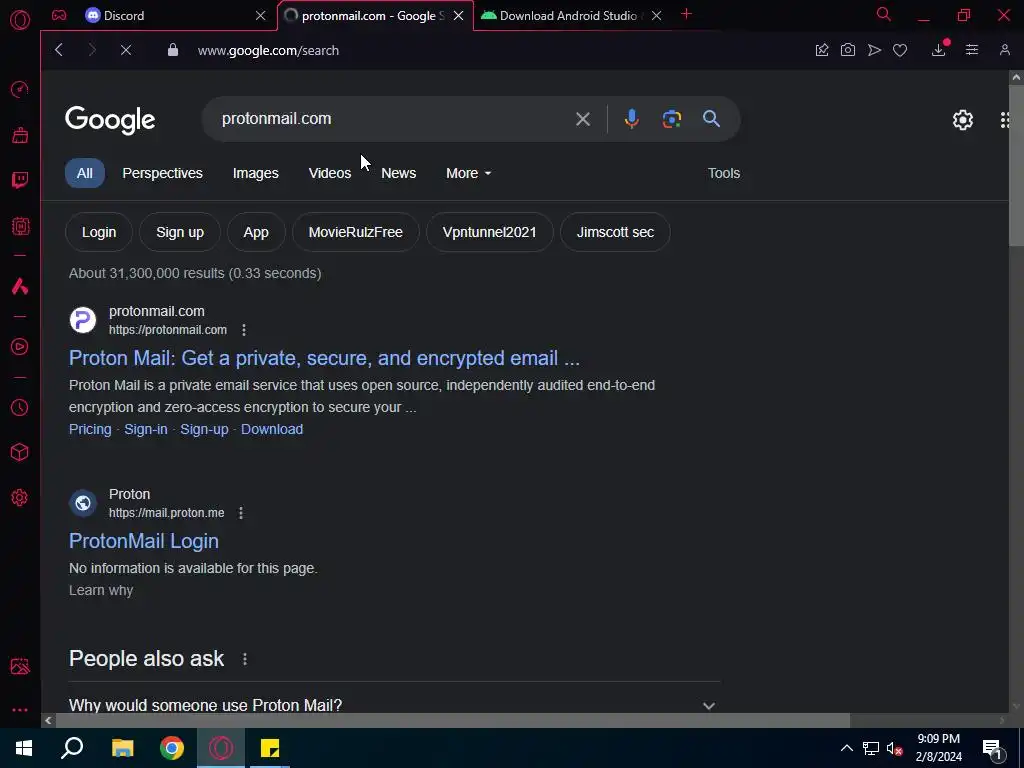Click the Jimscott sec suggestion chip
The height and width of the screenshot is (768, 1024).
615,232
